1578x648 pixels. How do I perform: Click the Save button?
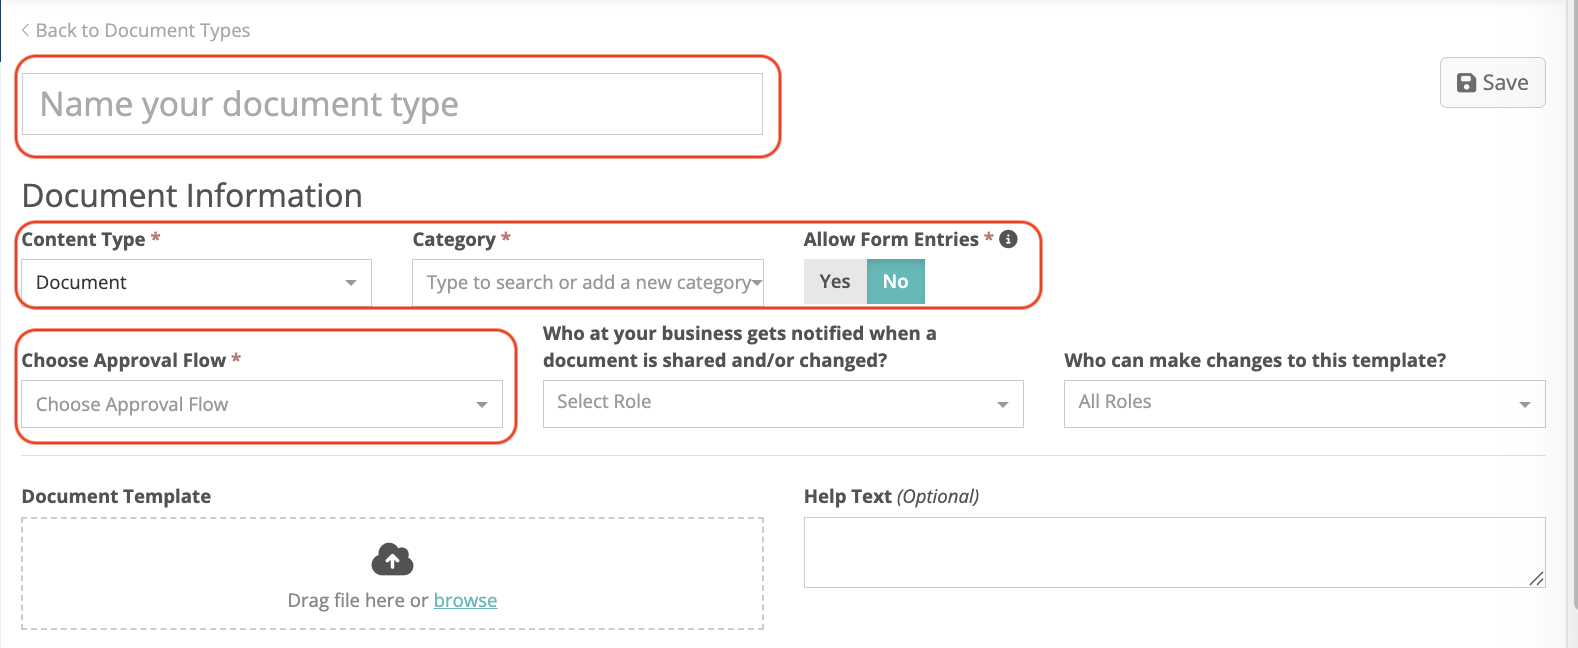click(1492, 83)
